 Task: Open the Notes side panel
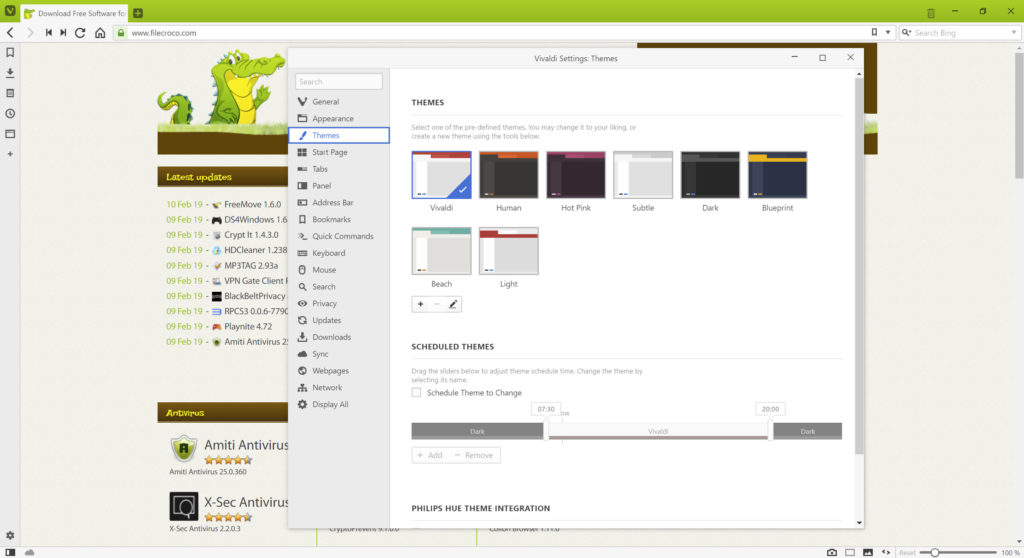pyautogui.click(x=10, y=93)
